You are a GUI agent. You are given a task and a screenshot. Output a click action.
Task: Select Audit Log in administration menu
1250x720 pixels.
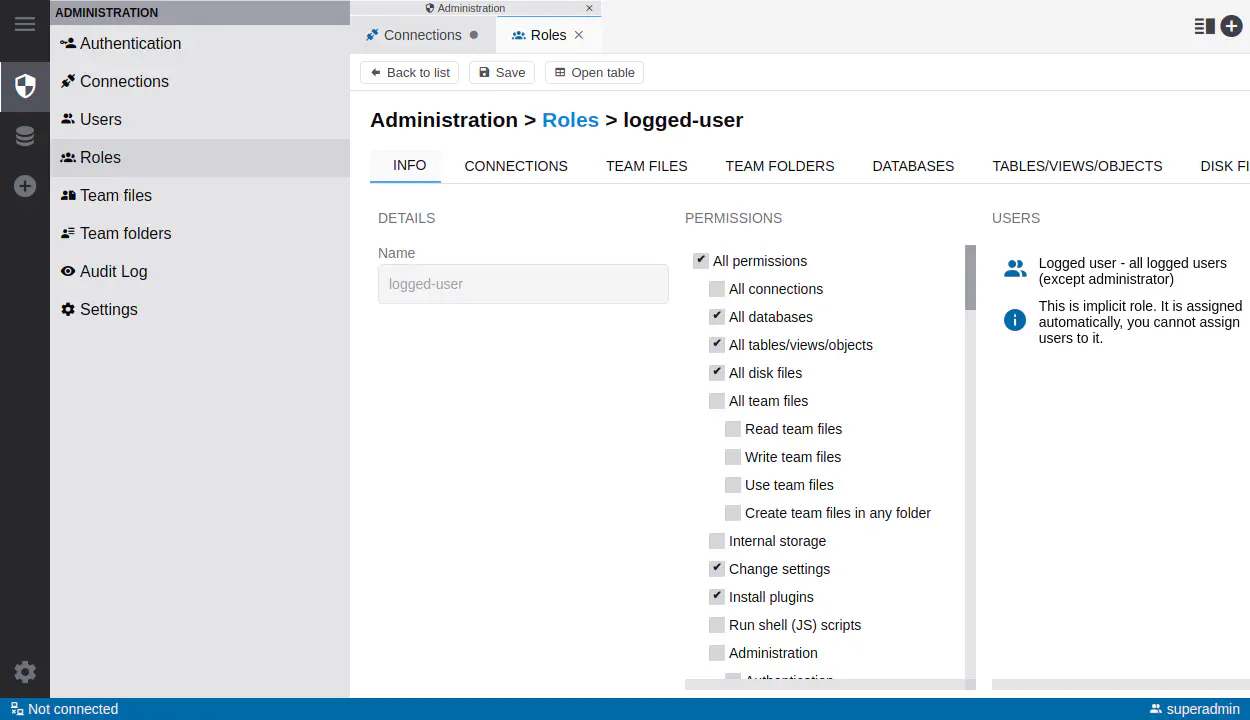click(x=113, y=271)
